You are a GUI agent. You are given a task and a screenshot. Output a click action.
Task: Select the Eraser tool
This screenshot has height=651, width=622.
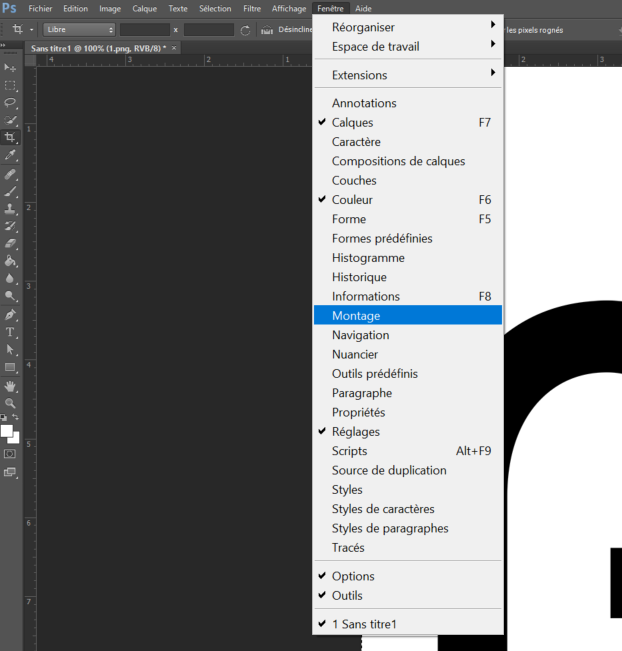coord(10,244)
